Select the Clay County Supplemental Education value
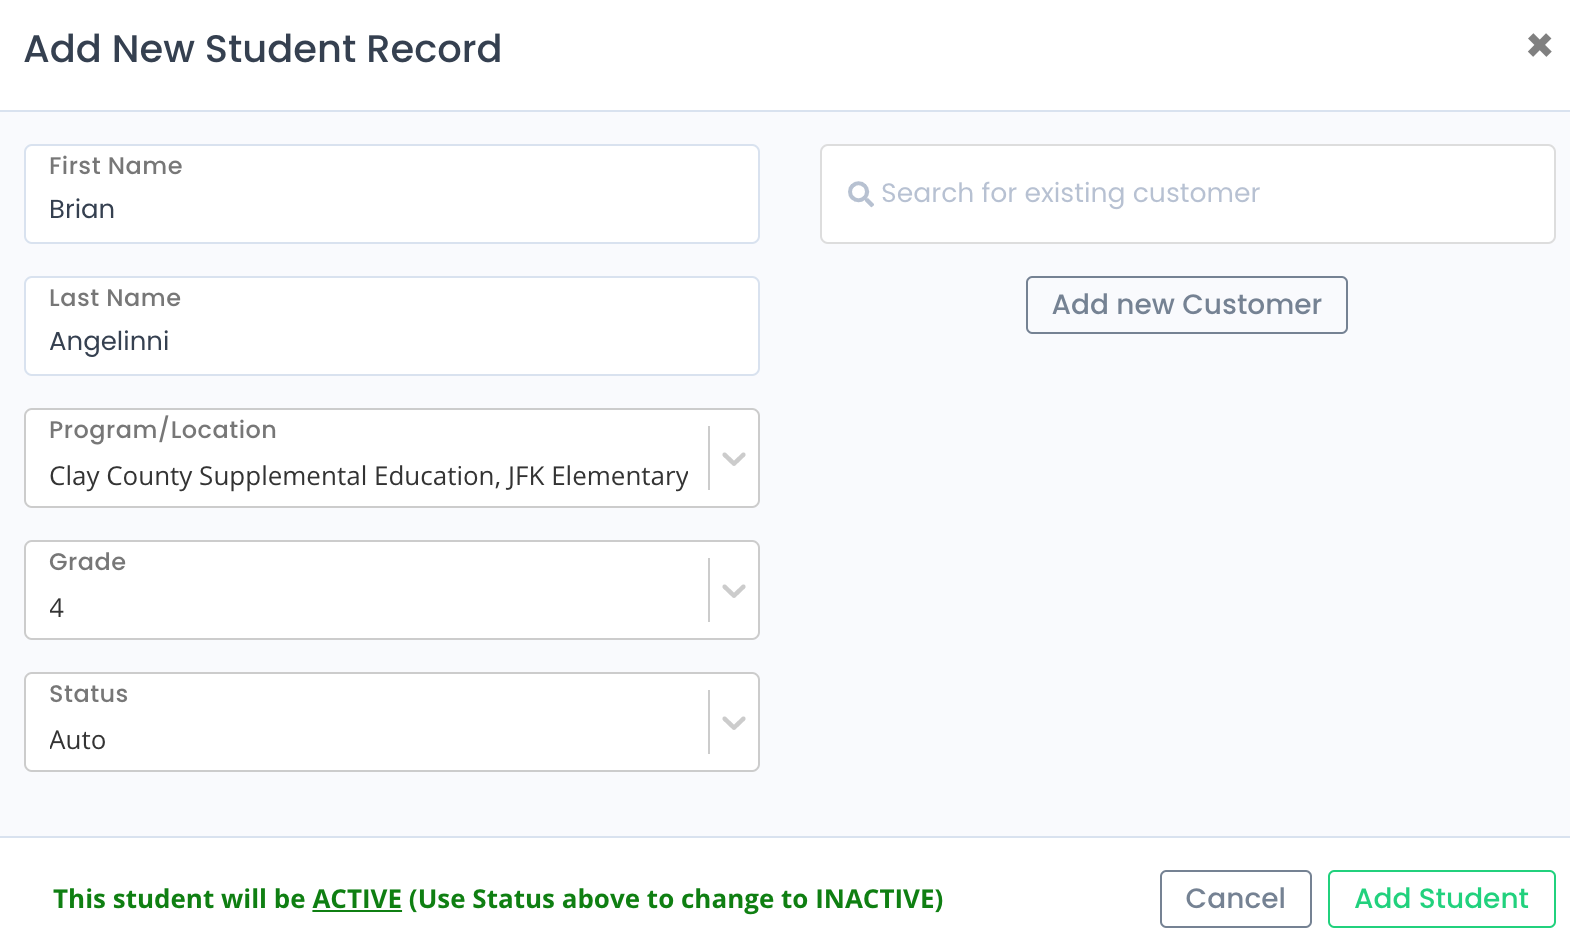 point(369,476)
